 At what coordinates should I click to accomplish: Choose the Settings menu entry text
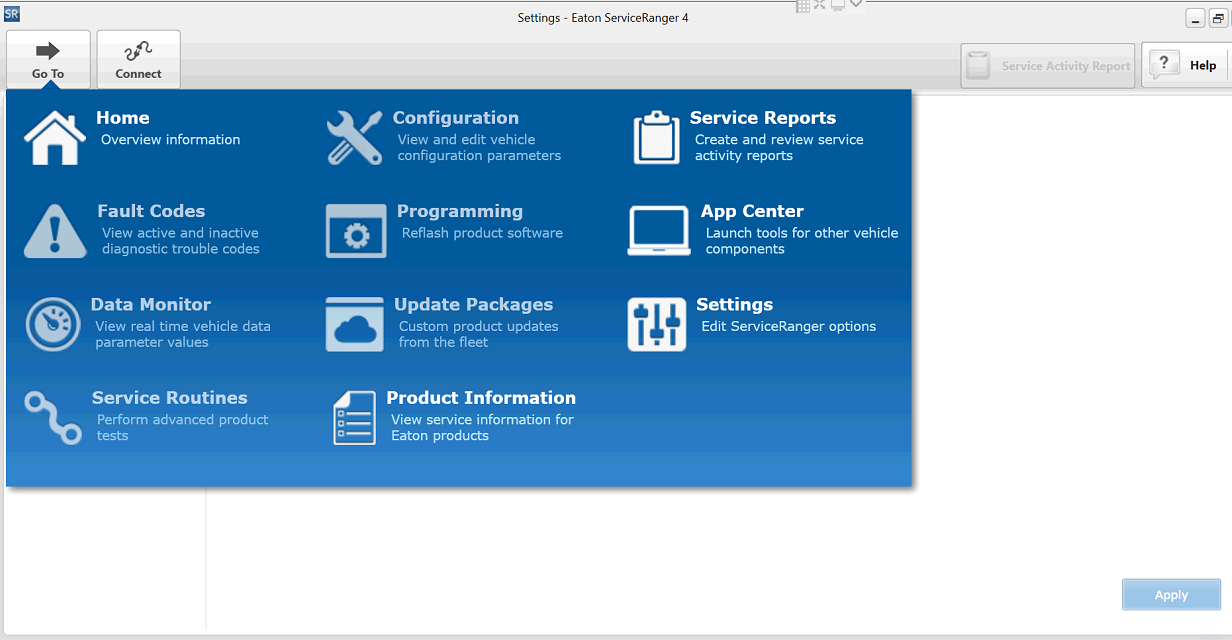pyautogui.click(x=734, y=305)
